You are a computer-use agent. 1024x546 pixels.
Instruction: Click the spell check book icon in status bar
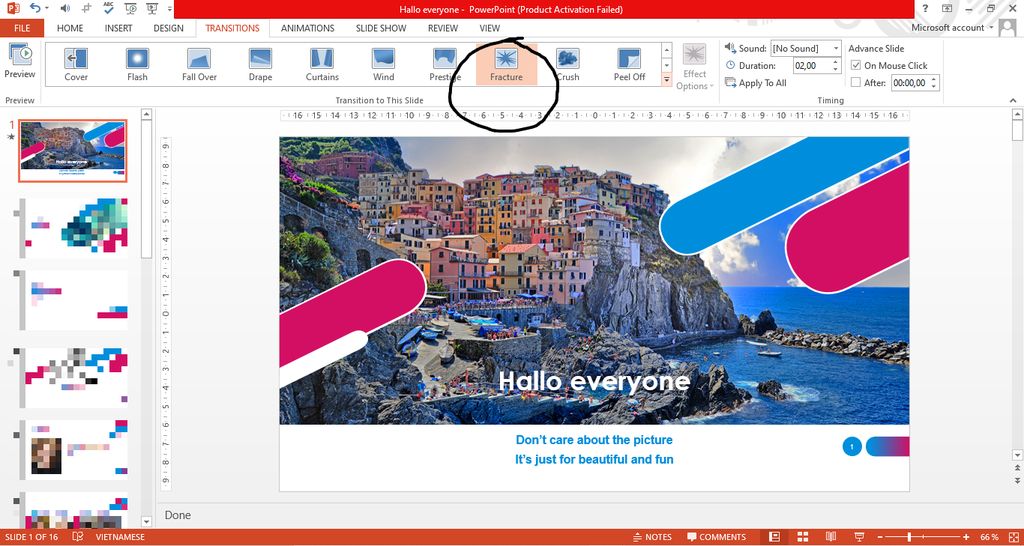pyautogui.click(x=78, y=537)
